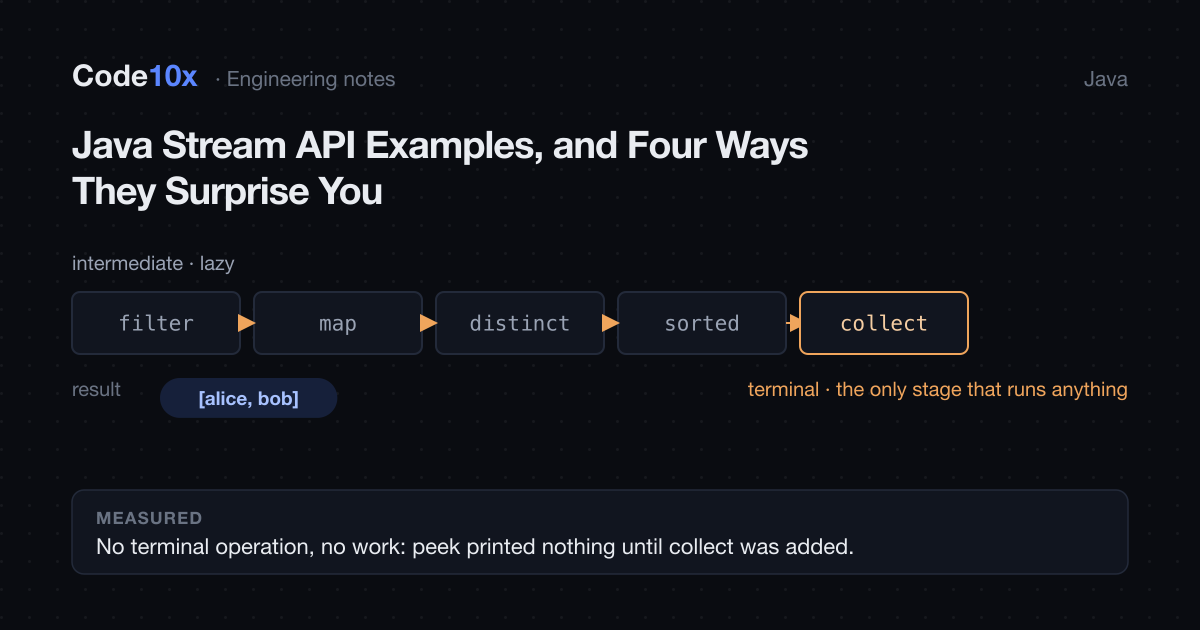The height and width of the screenshot is (630, 1200).
Task: Select the distinct stage box
Action: click(520, 323)
